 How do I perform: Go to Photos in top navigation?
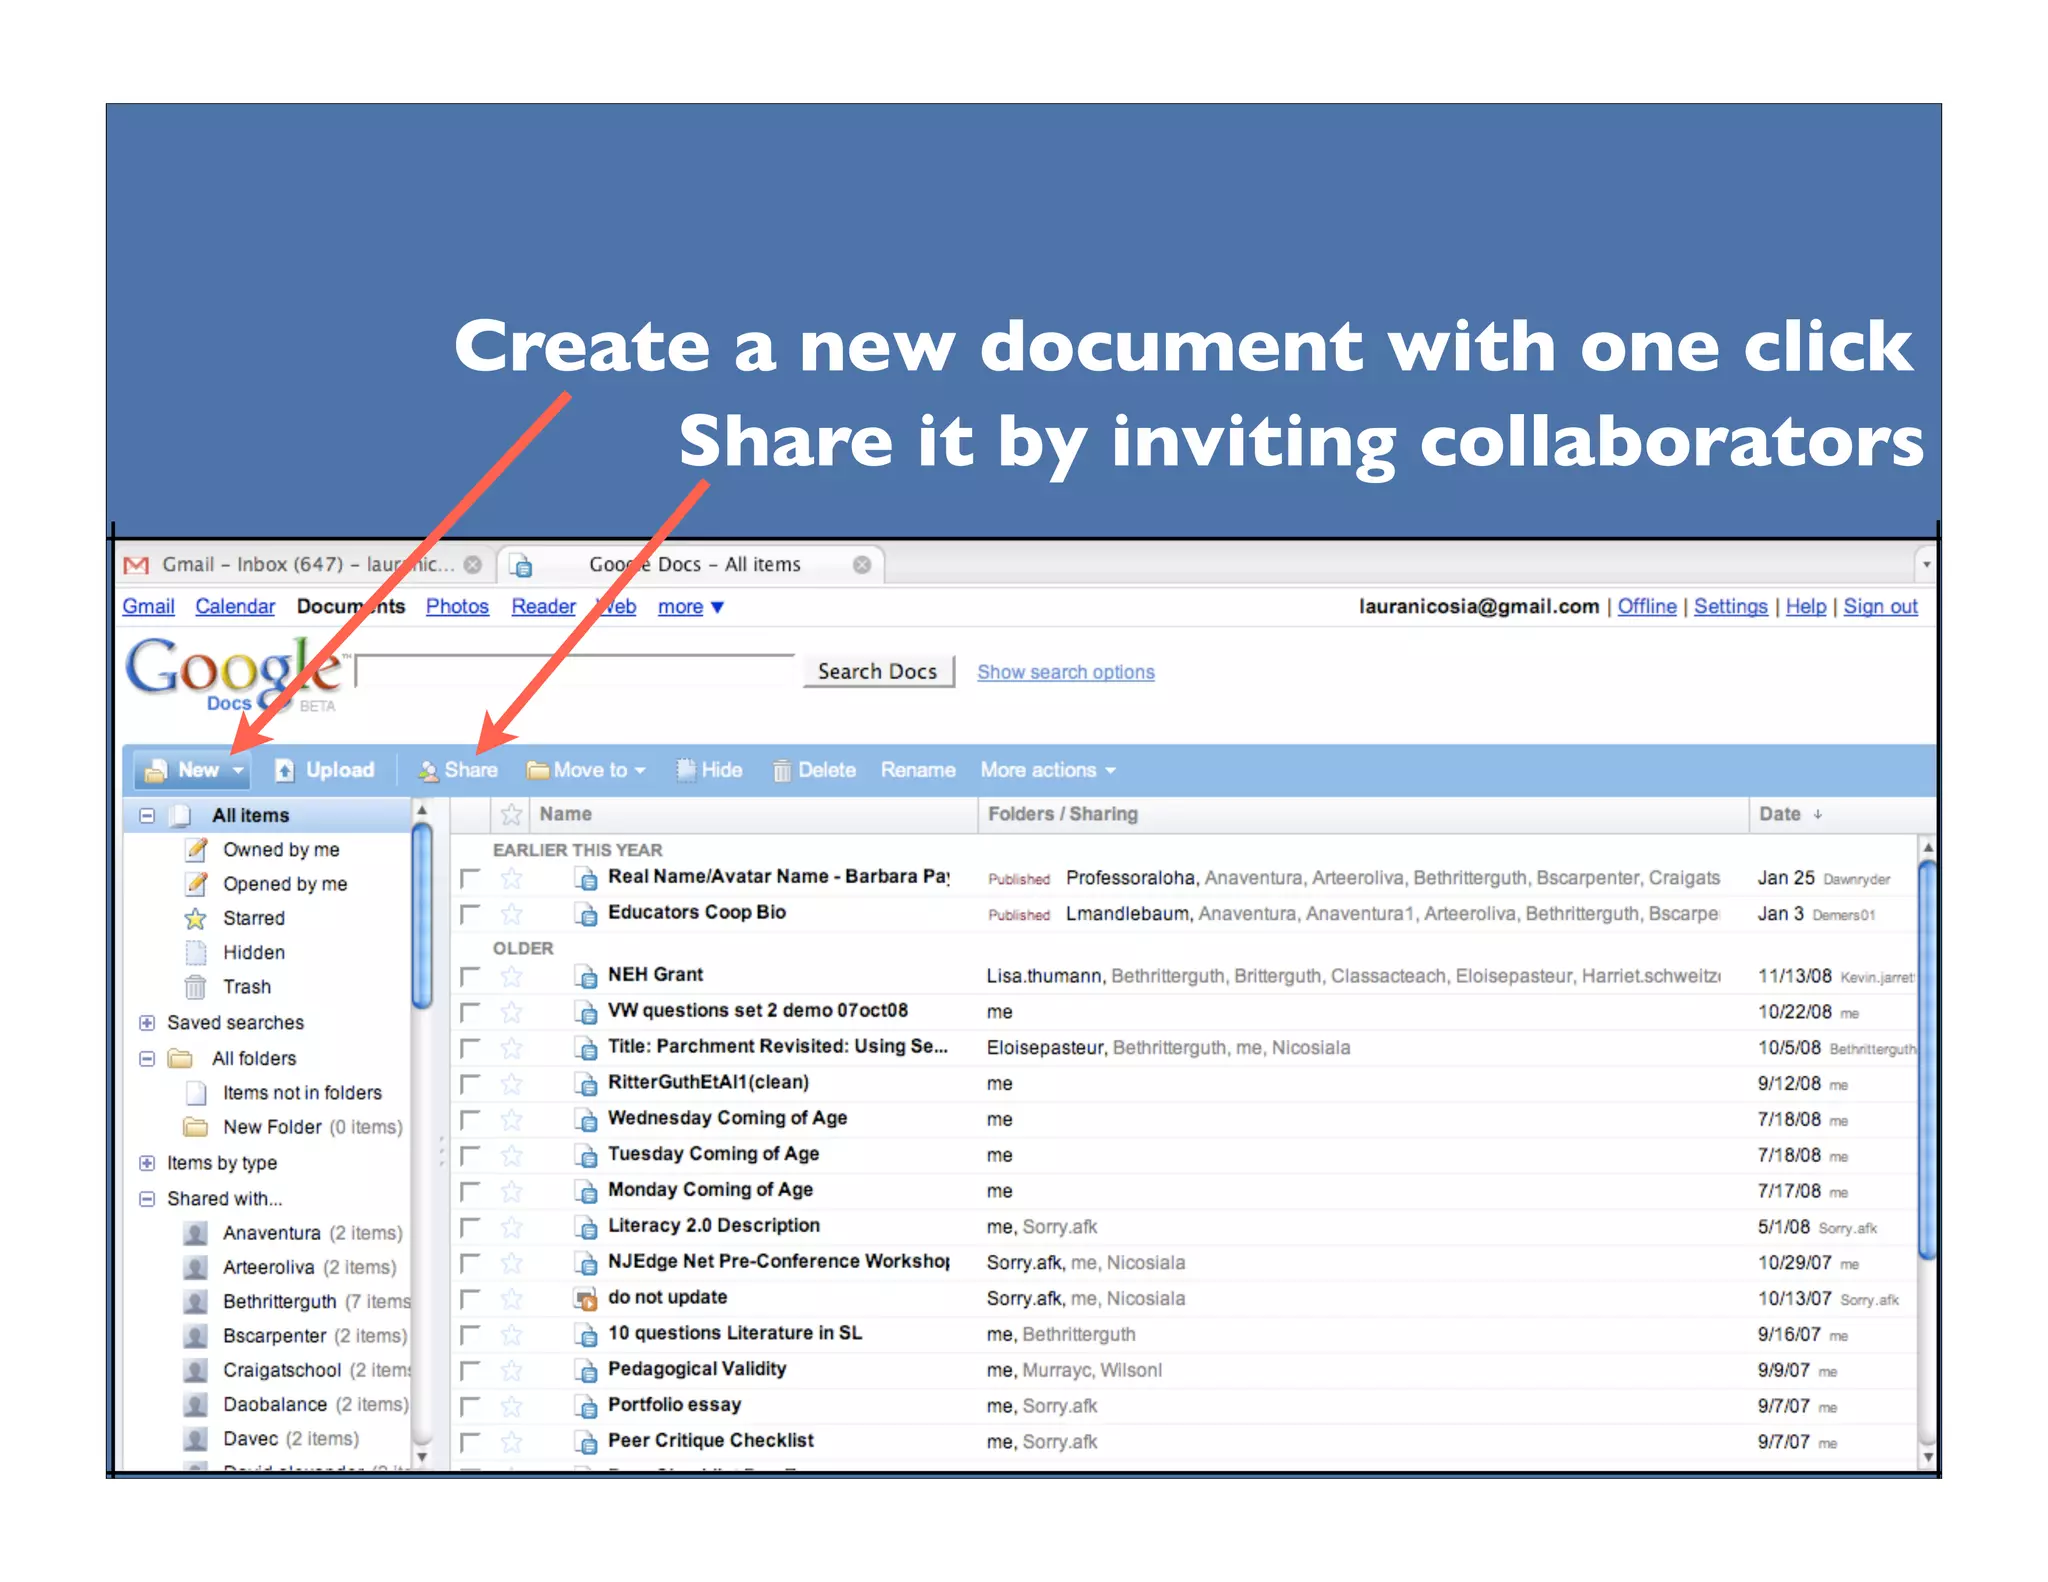point(457,607)
